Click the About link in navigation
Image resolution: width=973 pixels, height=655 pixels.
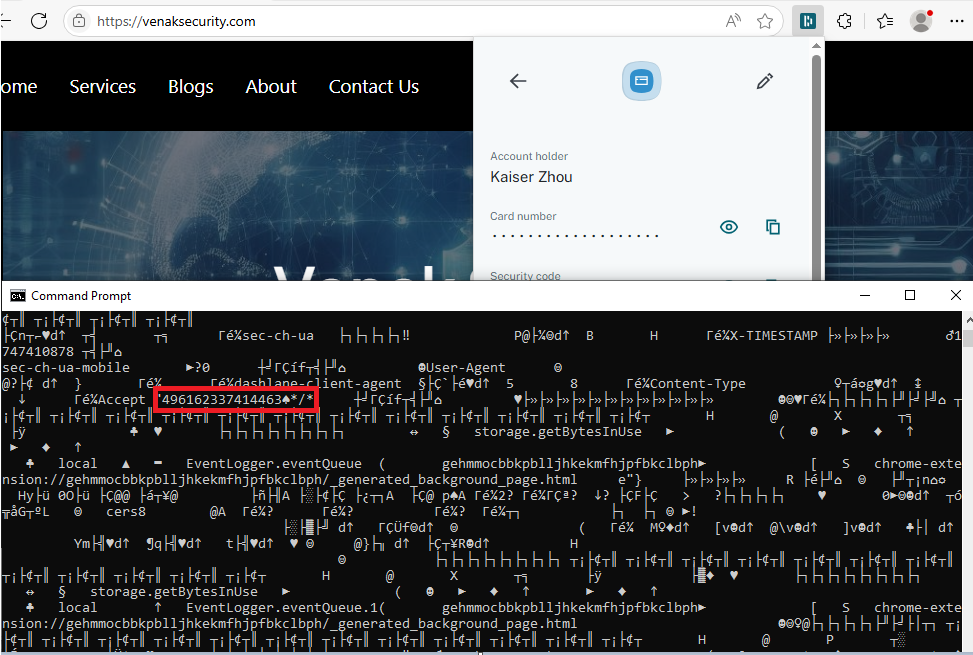[x=271, y=87]
